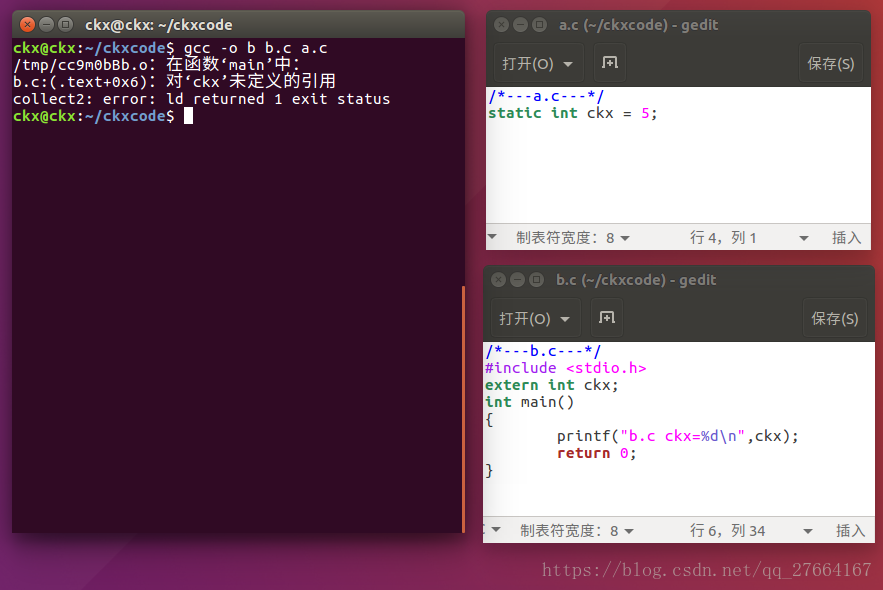Open line/column dropdown arrow in a.c status bar

(804, 239)
